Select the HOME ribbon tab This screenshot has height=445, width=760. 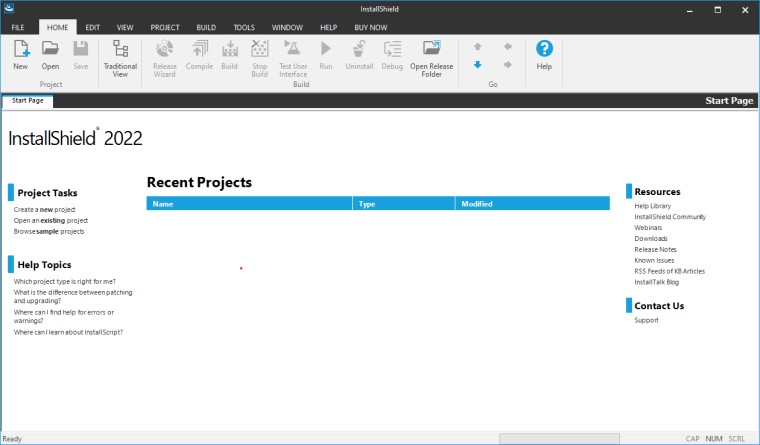click(57, 28)
